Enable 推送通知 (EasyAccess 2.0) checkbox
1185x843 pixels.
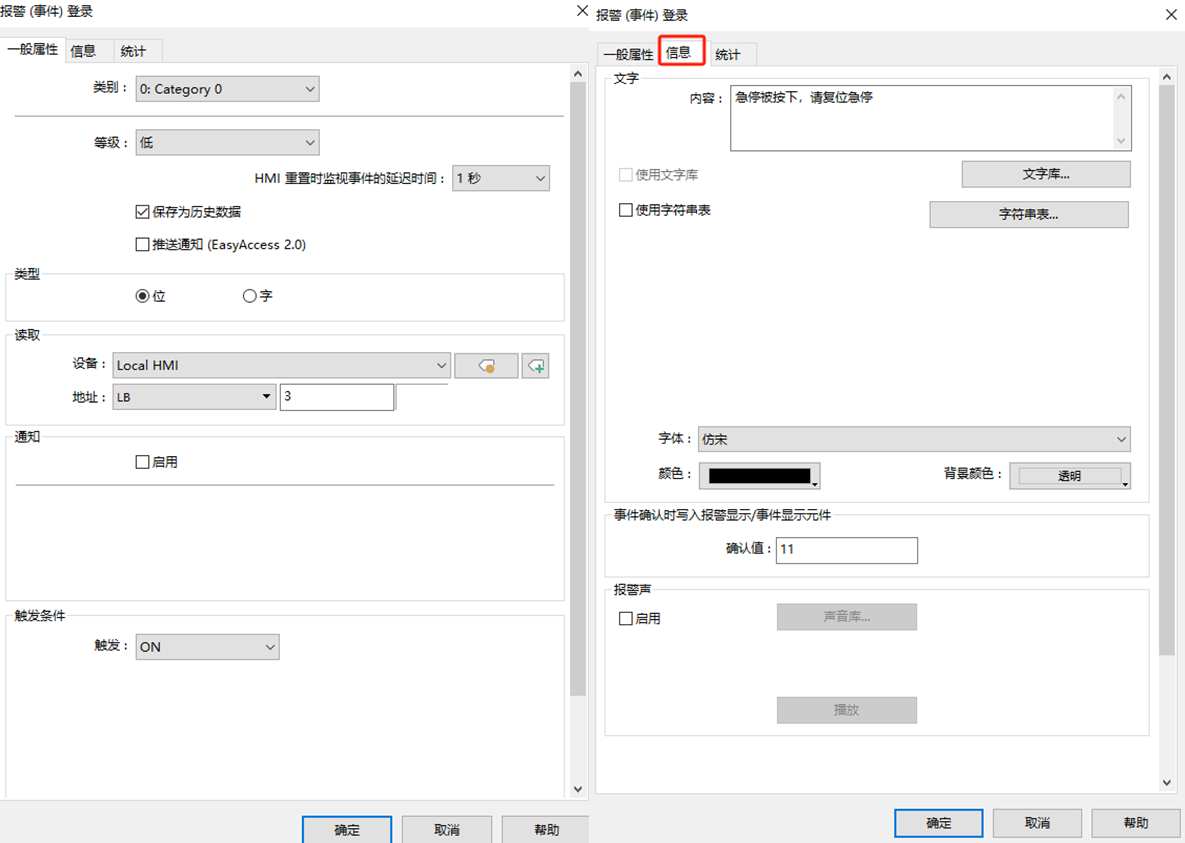[x=142, y=244]
